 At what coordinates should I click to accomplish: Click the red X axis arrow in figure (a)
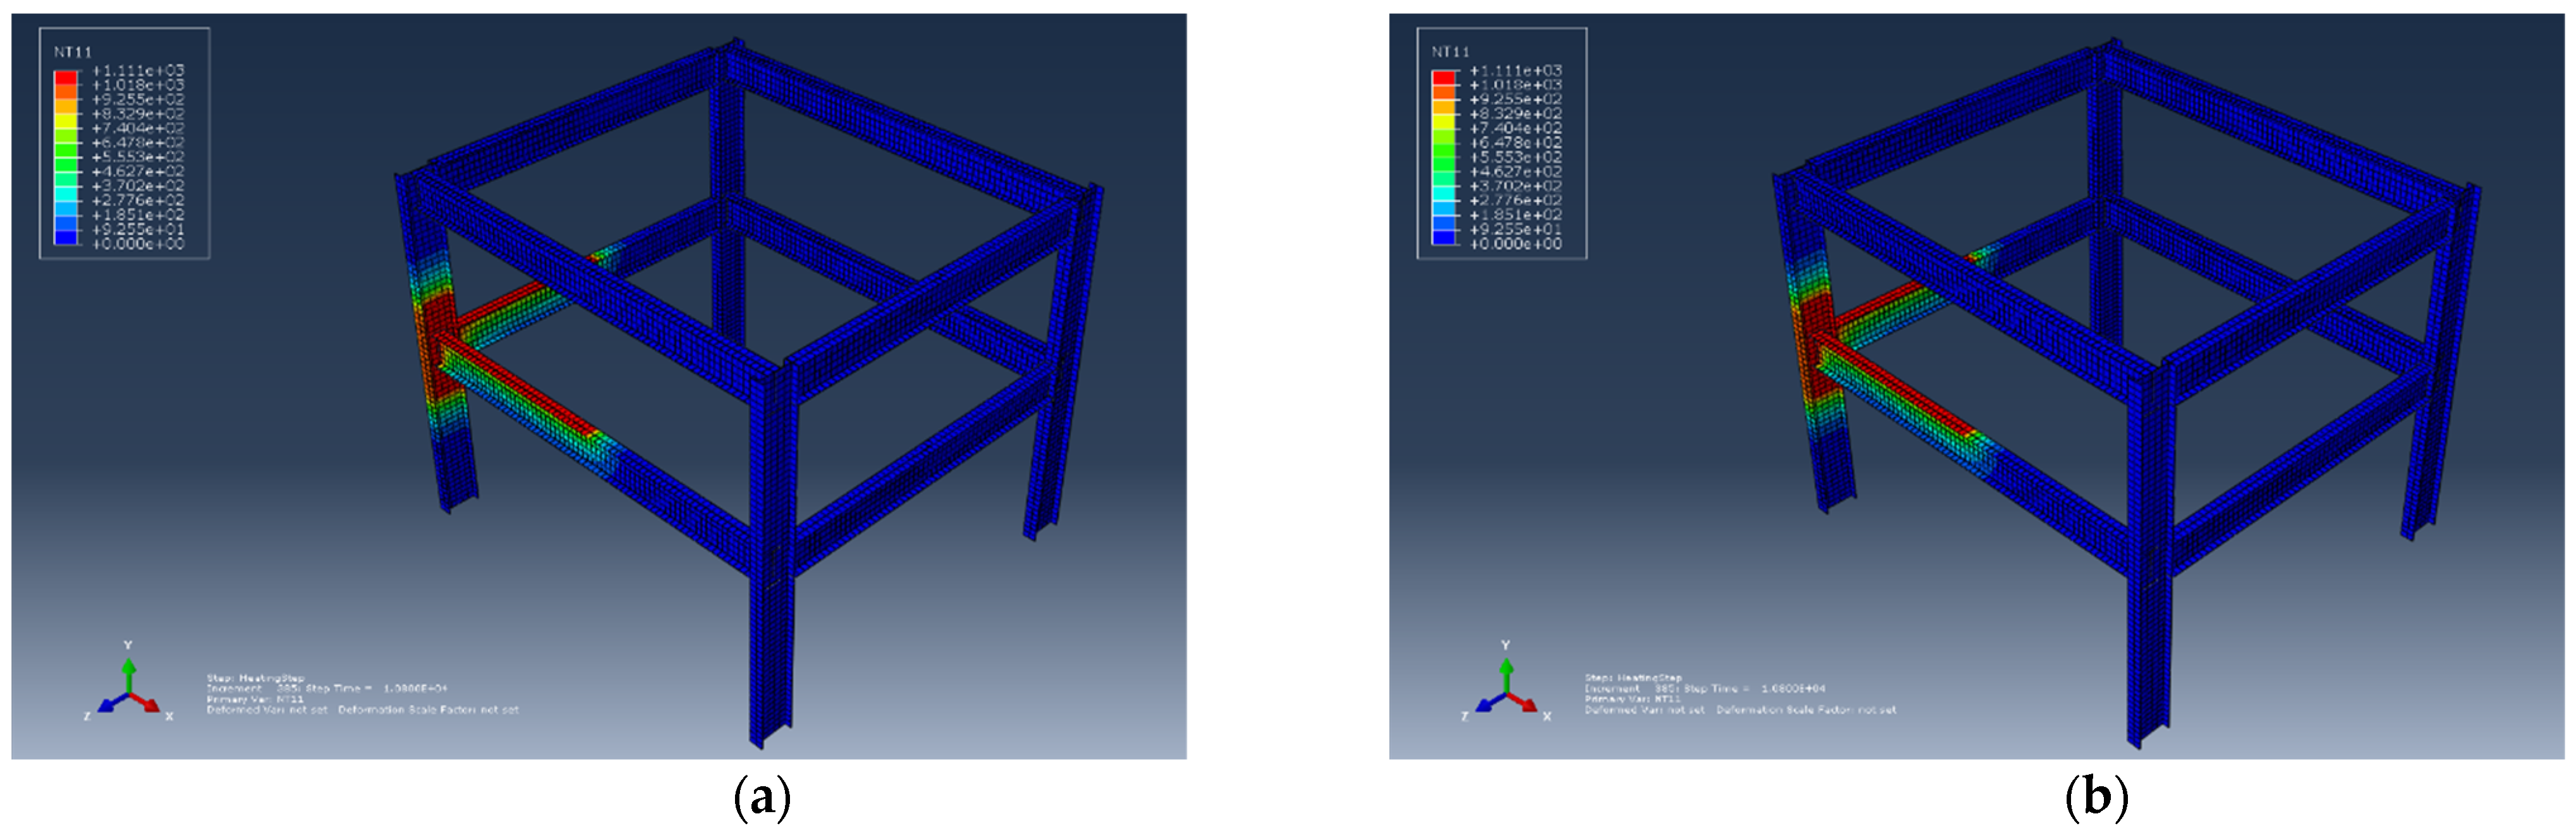tap(148, 704)
